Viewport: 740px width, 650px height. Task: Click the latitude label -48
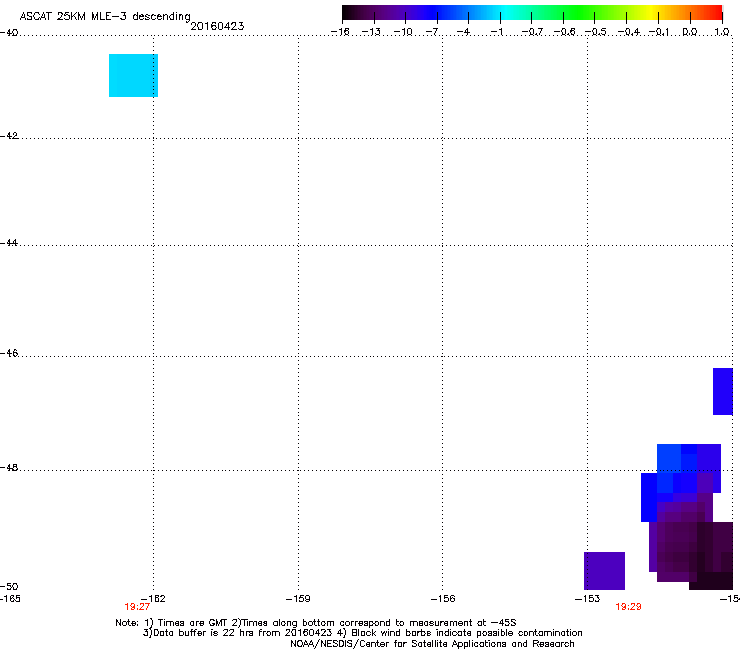click(9, 467)
